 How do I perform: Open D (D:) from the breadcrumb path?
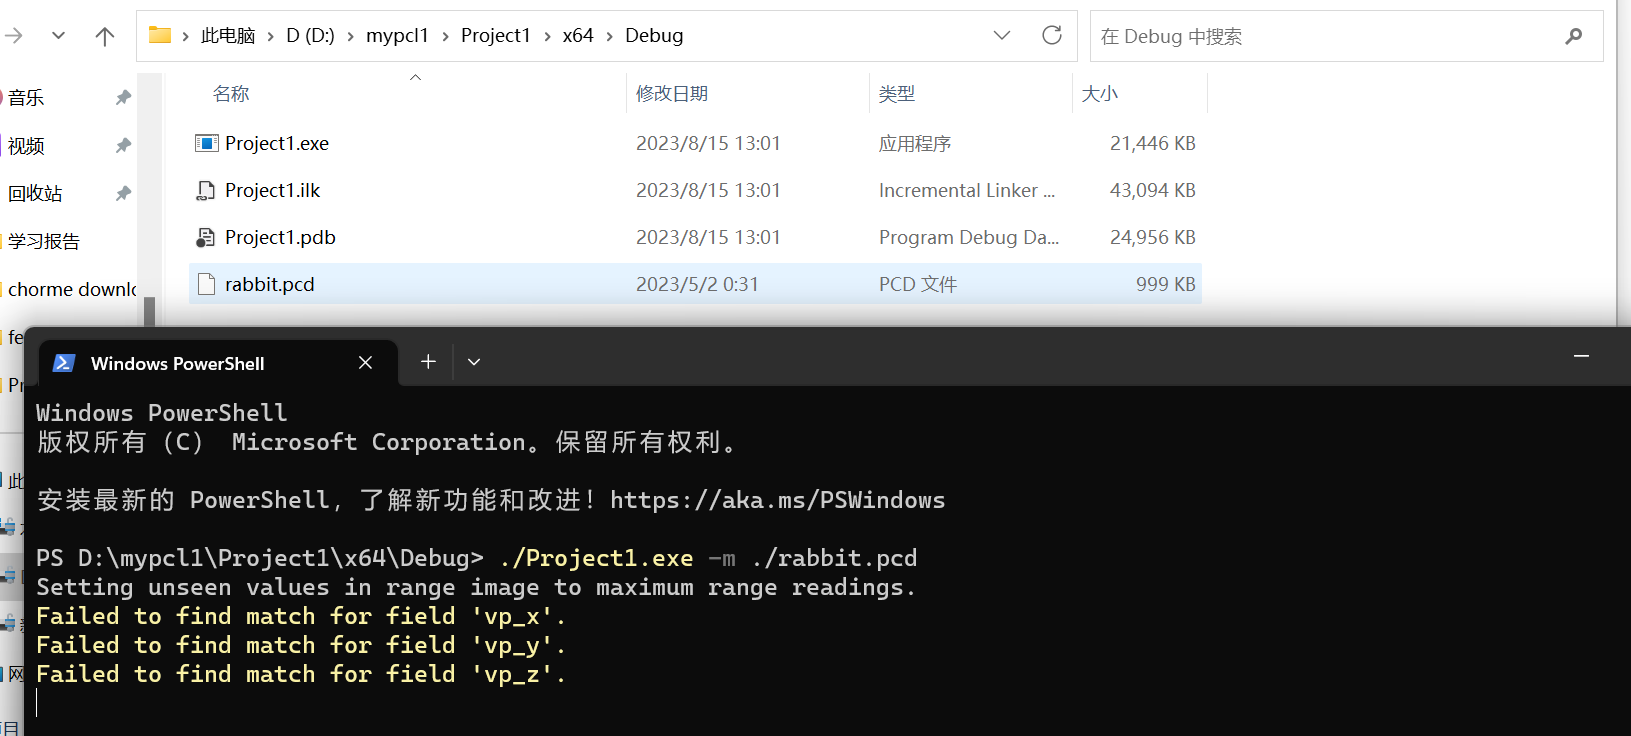click(x=311, y=34)
